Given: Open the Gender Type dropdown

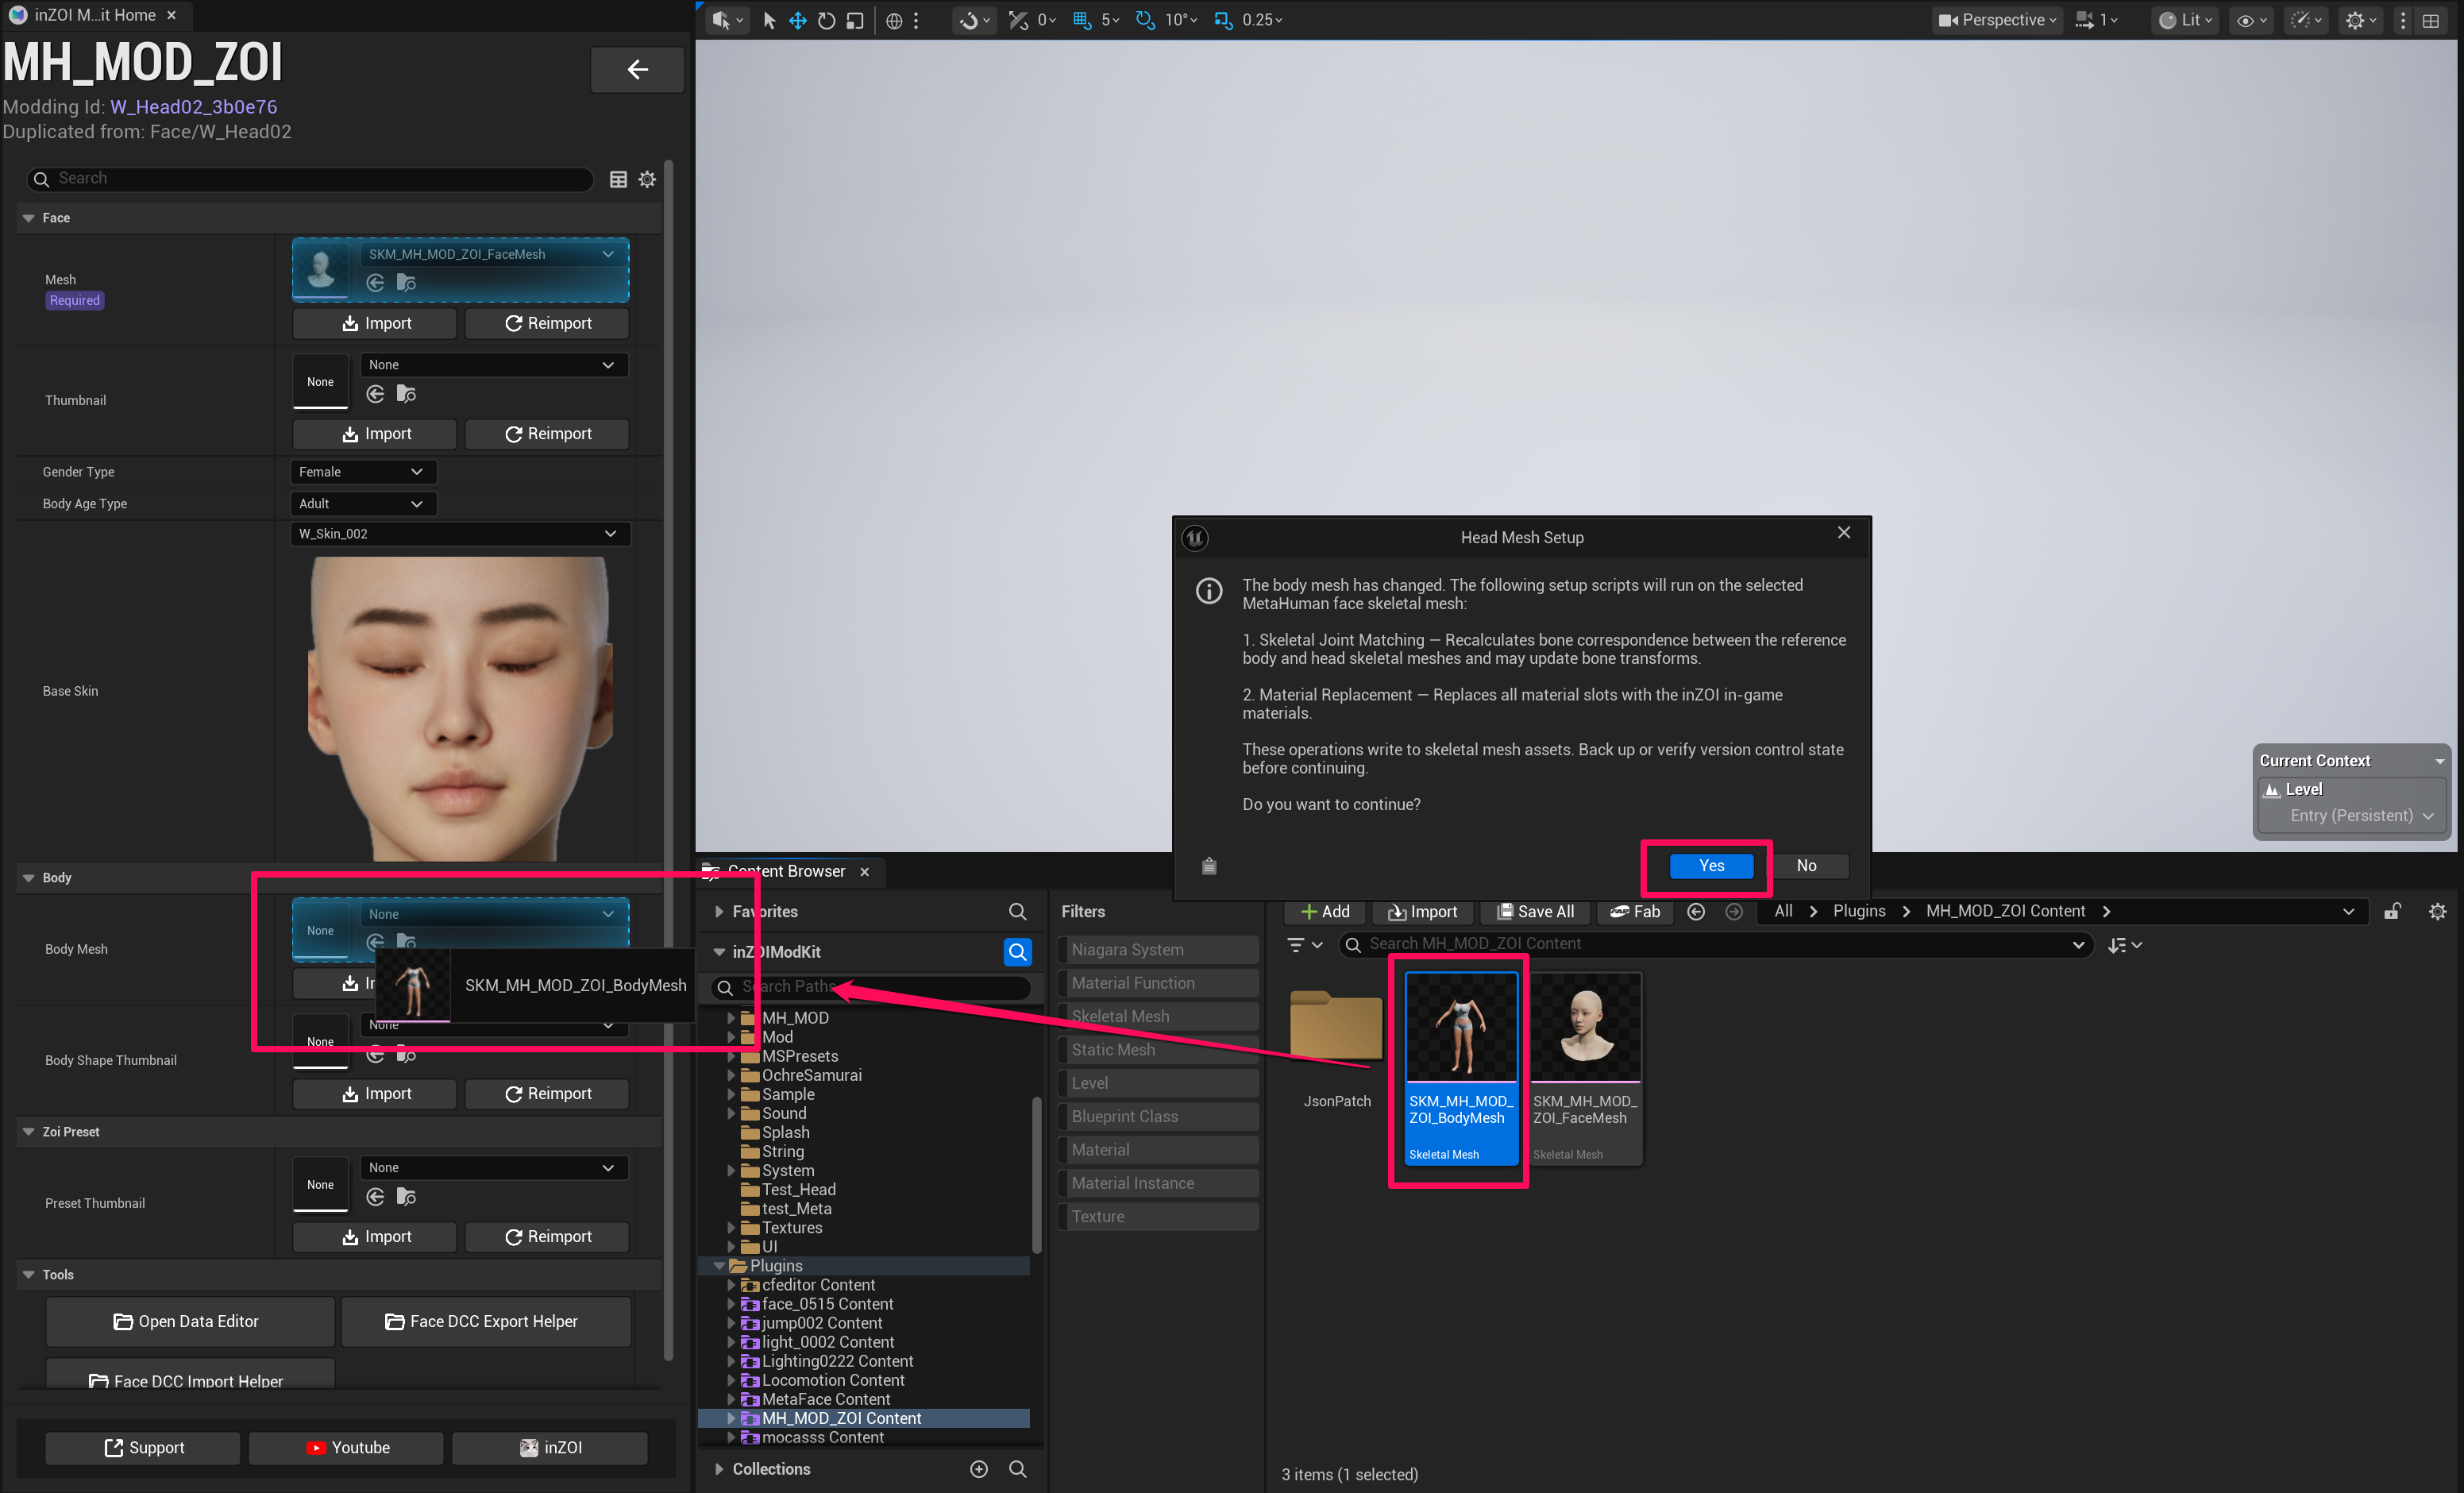Looking at the screenshot, I should [362, 472].
